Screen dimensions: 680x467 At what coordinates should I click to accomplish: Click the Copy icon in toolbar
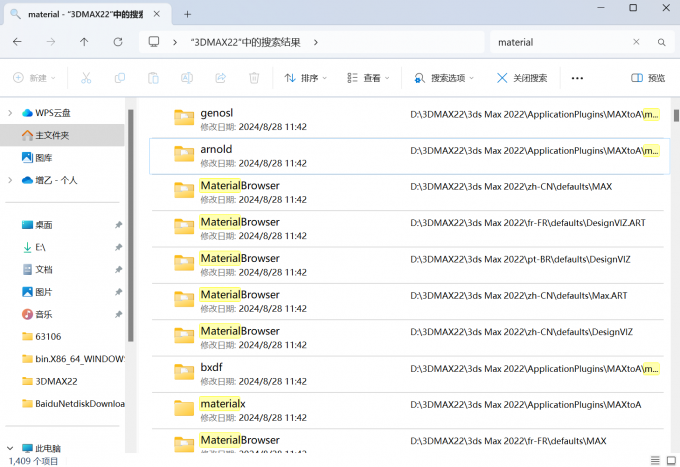pyautogui.click(x=120, y=78)
